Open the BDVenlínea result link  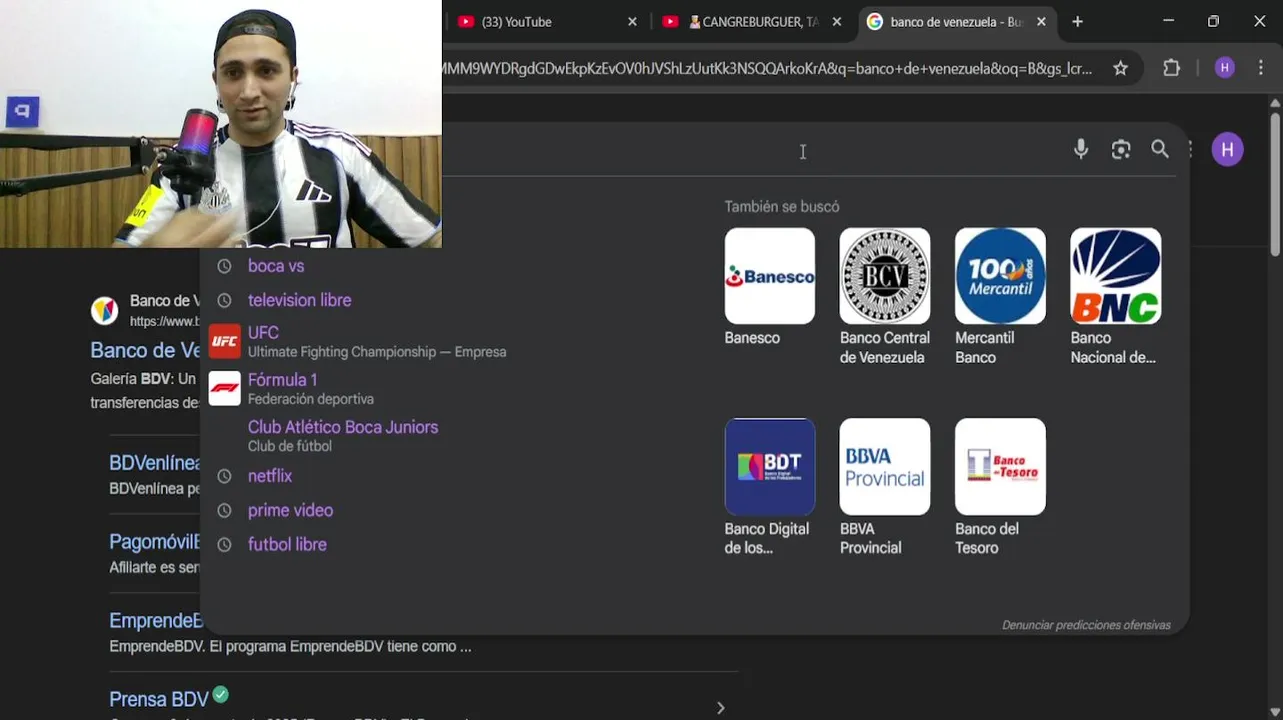click(155, 463)
